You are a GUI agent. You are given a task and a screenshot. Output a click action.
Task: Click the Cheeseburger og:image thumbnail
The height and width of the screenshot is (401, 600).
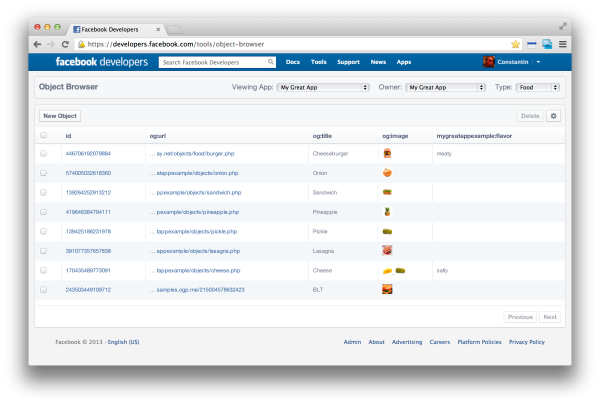click(x=387, y=153)
